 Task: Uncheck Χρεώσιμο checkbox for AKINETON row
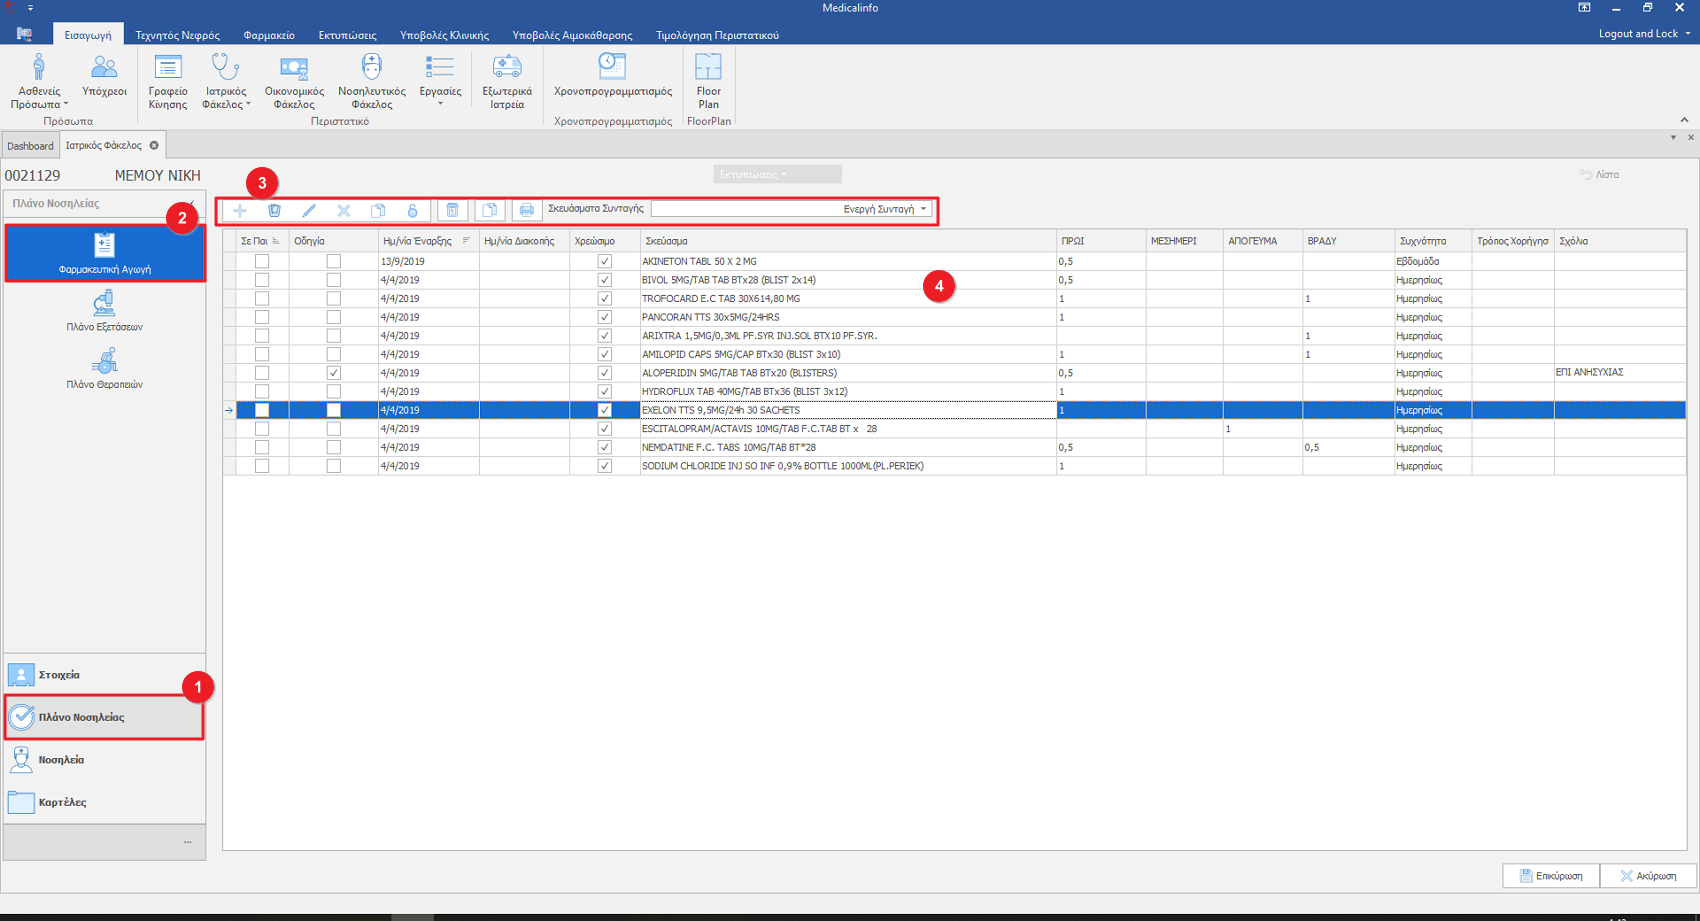(x=604, y=261)
